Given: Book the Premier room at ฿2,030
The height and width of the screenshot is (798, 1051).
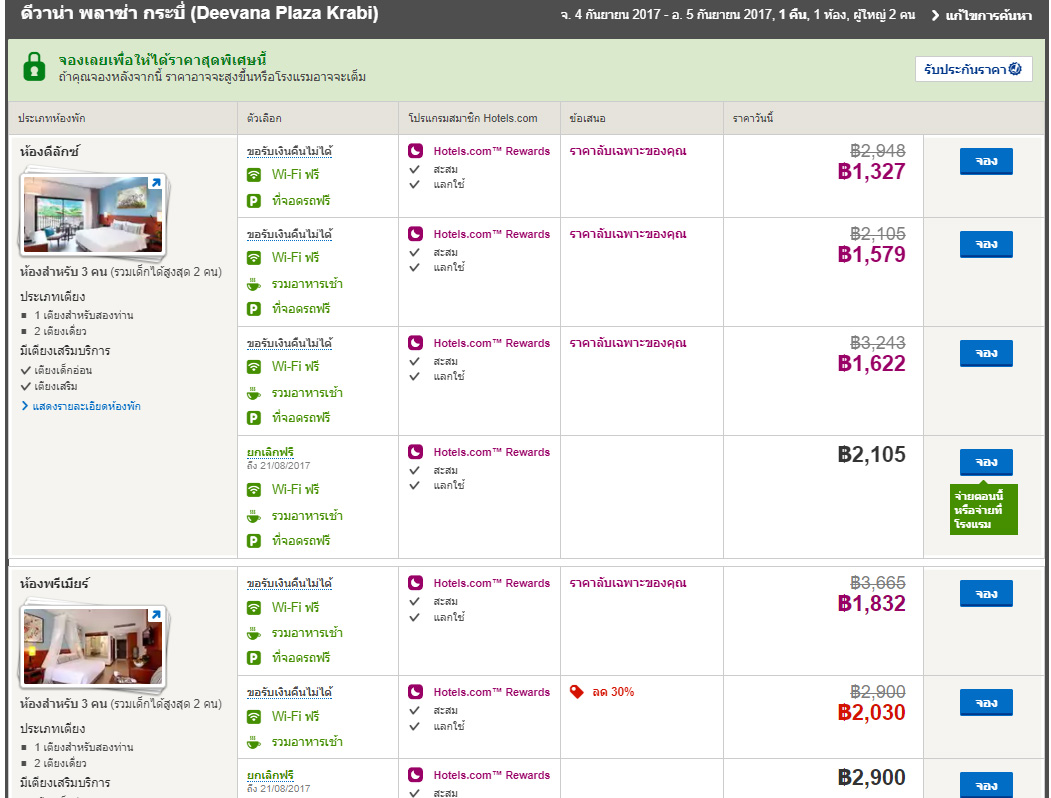Looking at the screenshot, I should tap(986, 702).
